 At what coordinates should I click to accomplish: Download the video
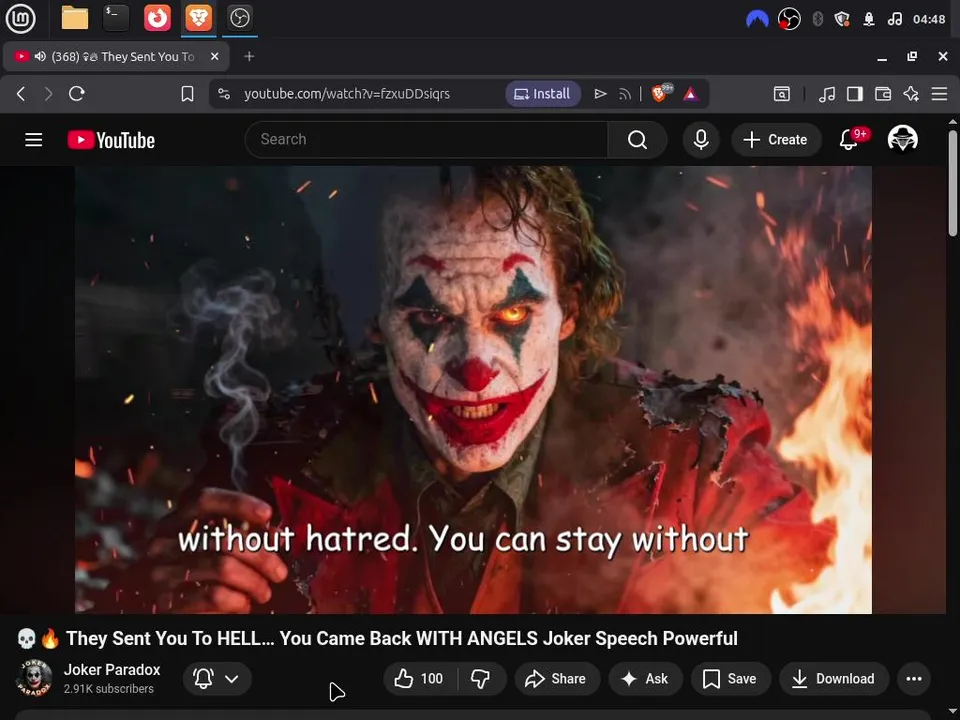834,678
